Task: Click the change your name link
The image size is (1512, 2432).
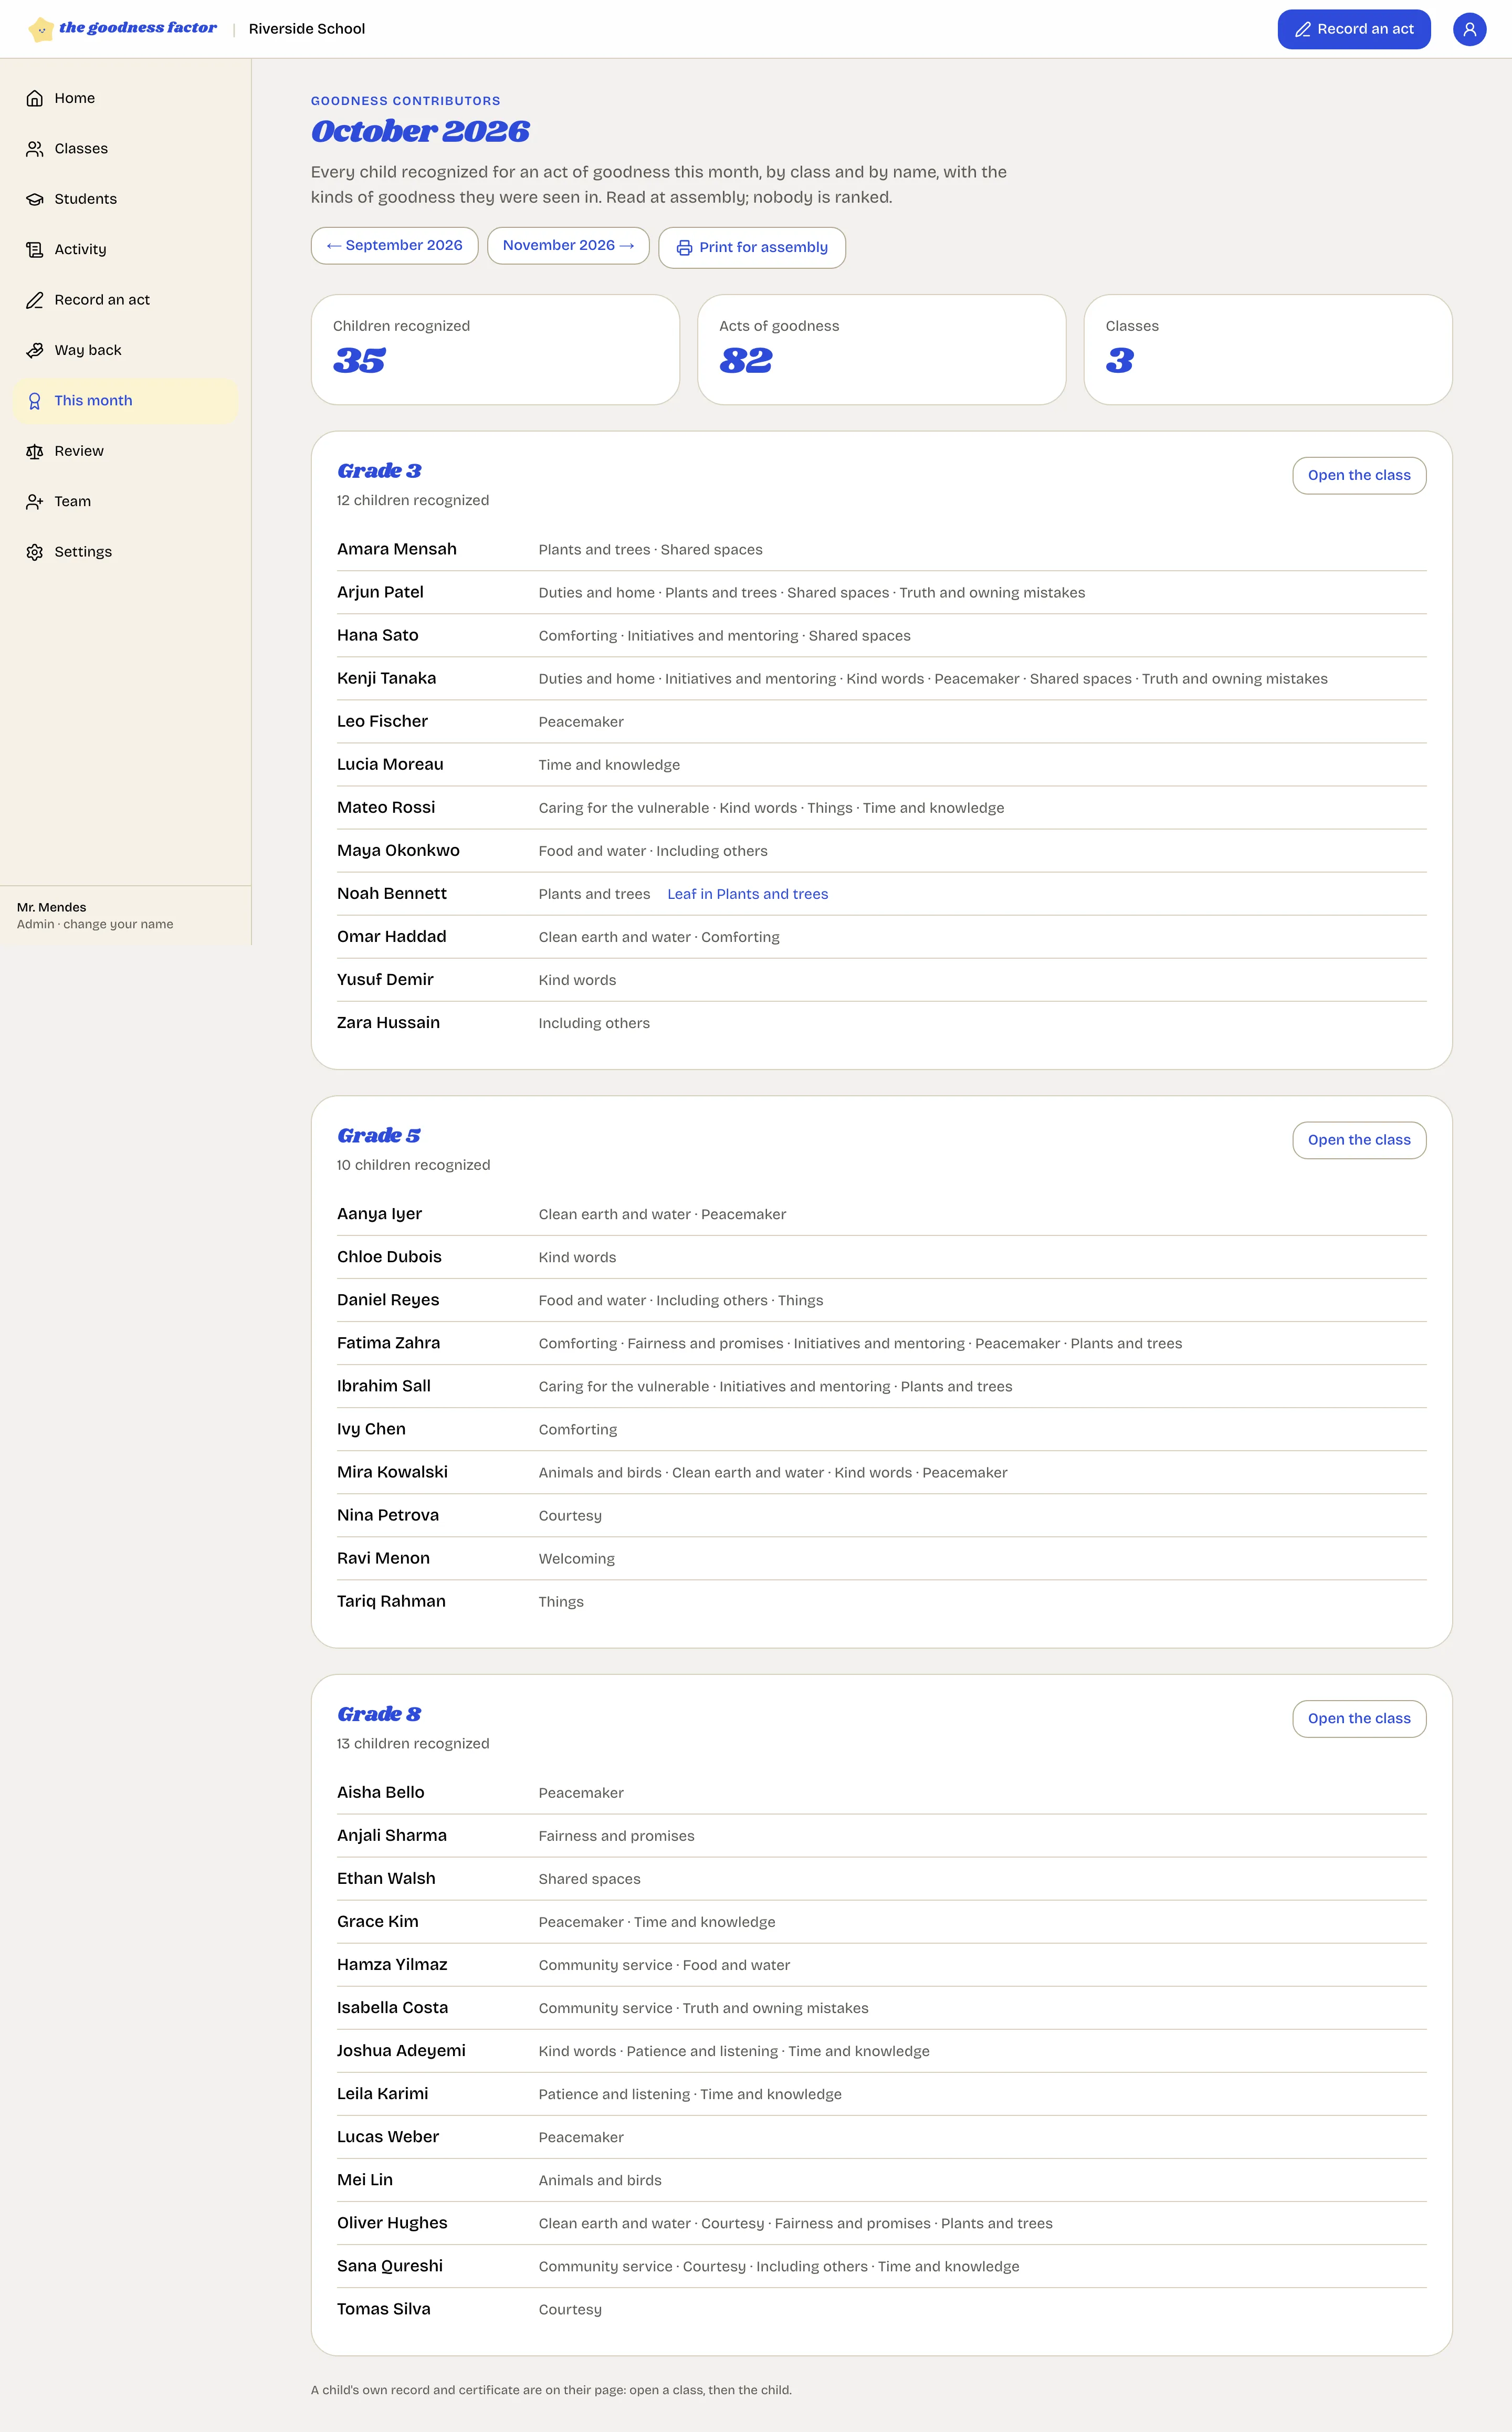Action: point(118,924)
